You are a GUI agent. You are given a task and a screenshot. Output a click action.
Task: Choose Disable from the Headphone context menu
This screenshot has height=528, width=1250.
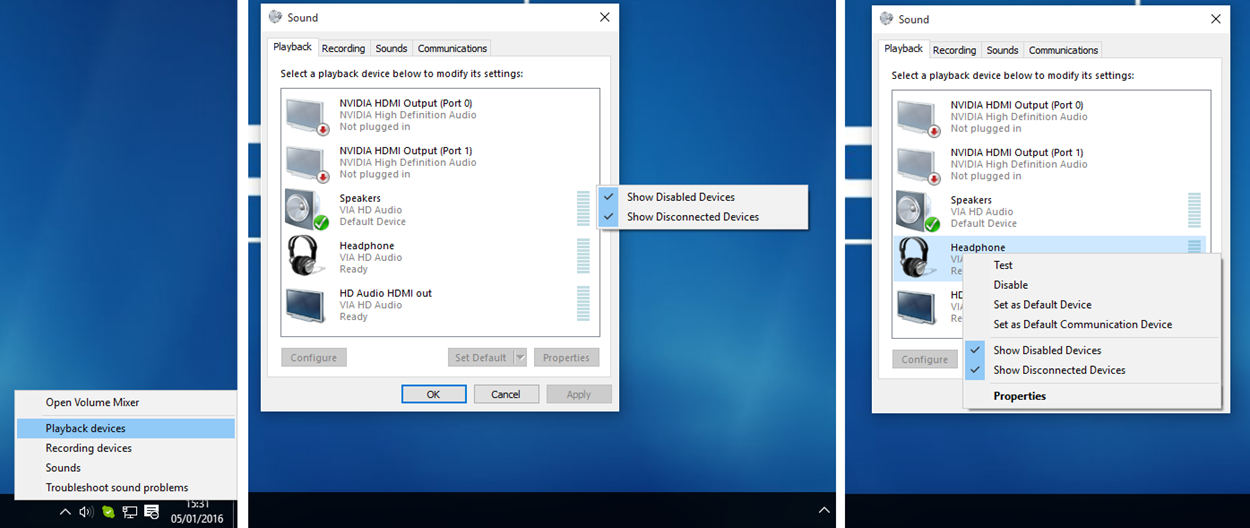(1092, 285)
